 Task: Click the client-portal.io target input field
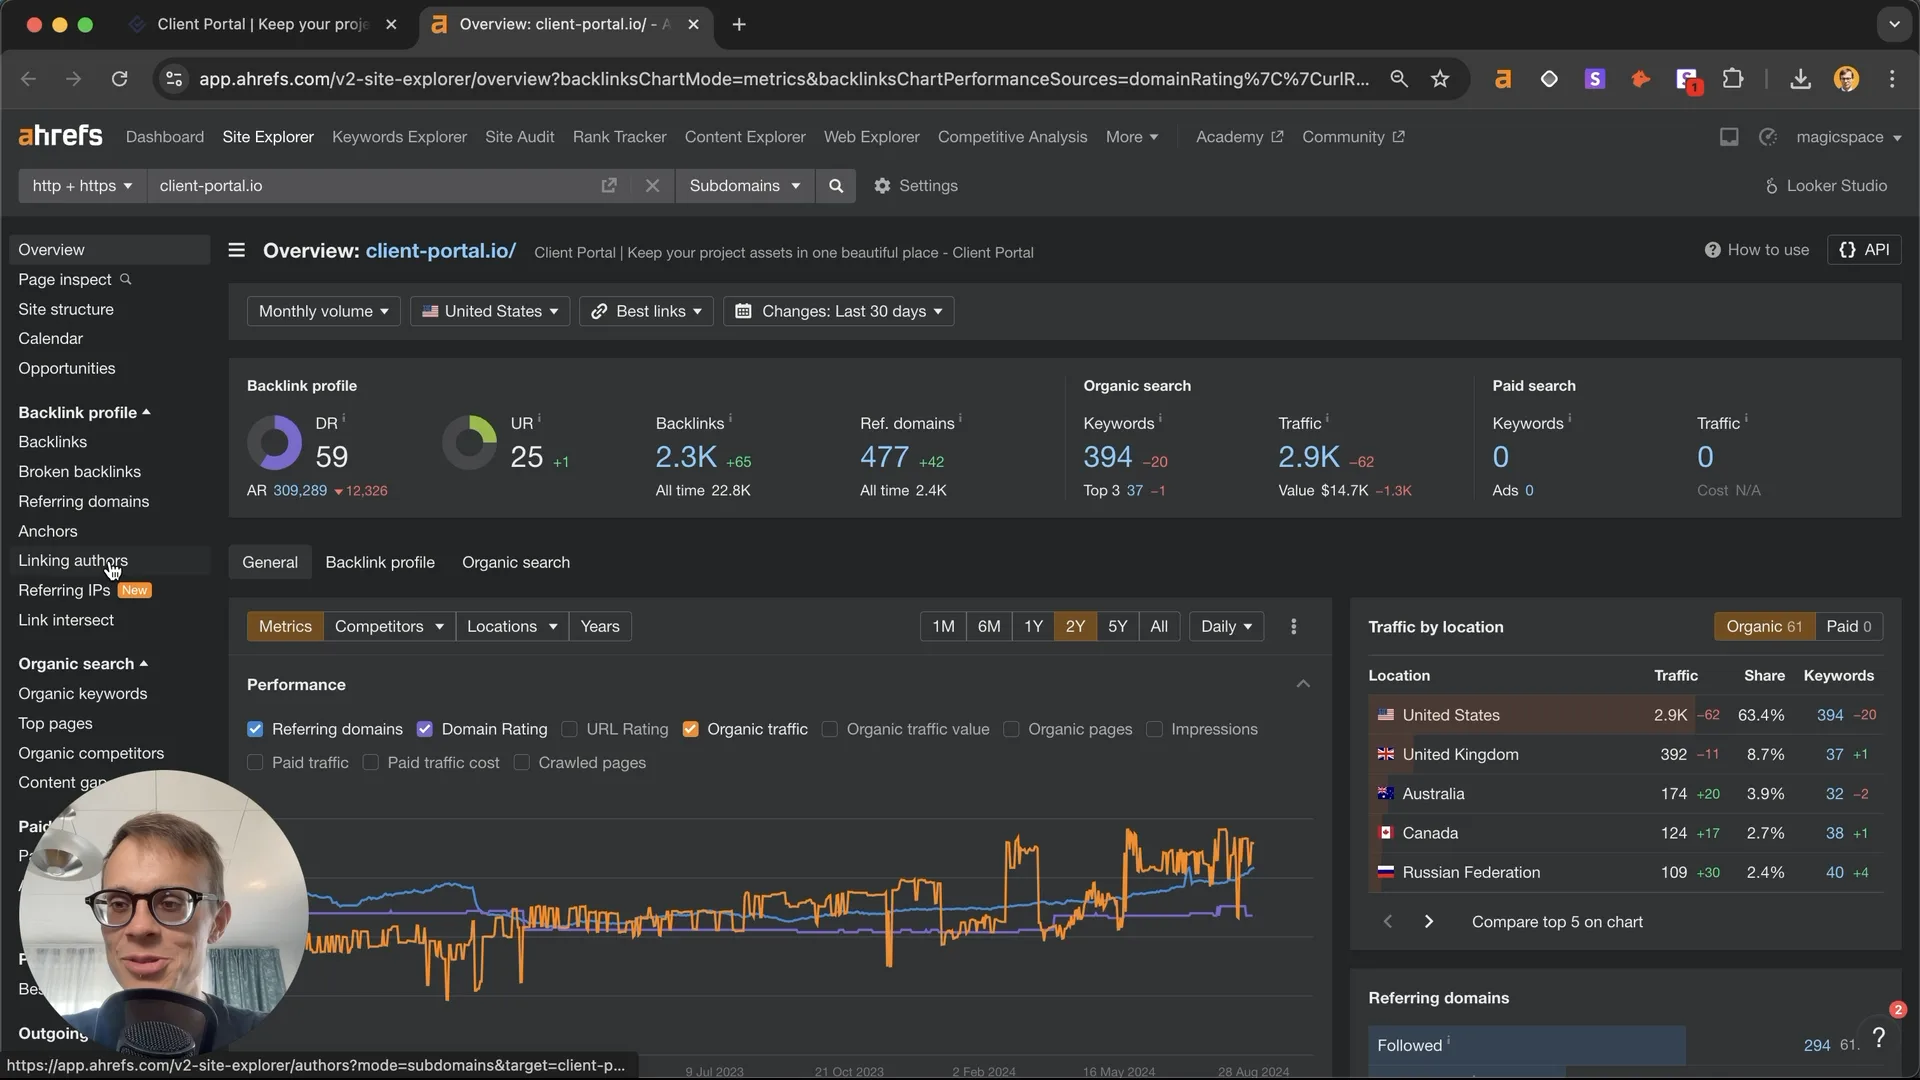[x=370, y=186]
